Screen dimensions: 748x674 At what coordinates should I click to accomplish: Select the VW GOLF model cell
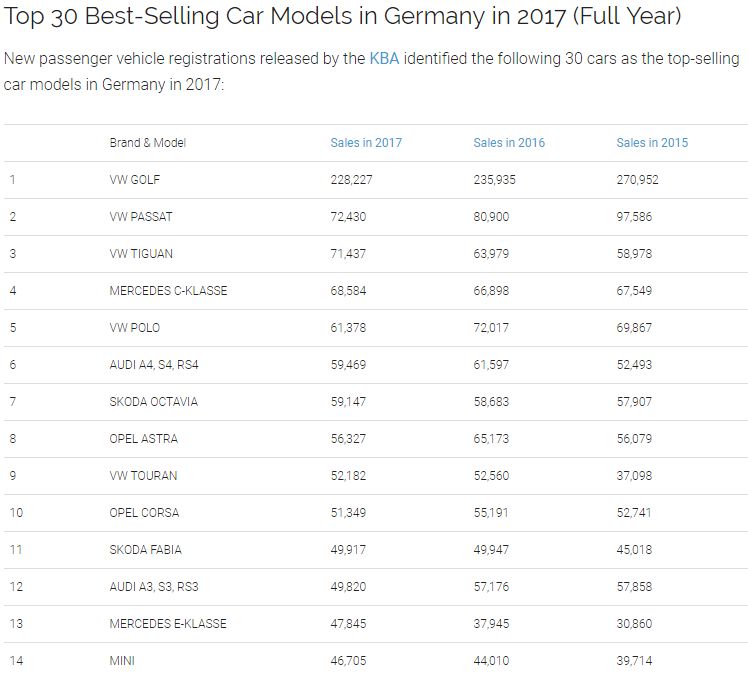[x=134, y=180]
